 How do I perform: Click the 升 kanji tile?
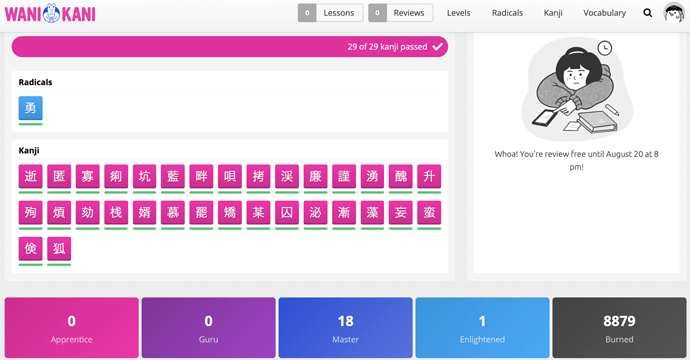coord(429,176)
